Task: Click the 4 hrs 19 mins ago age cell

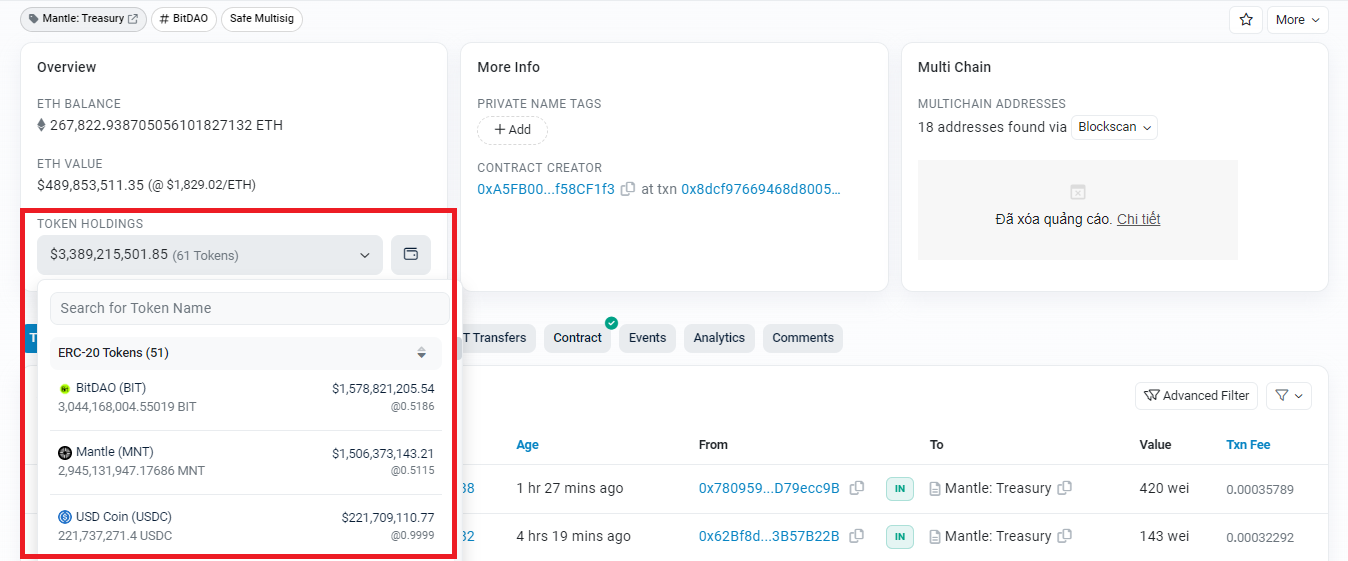Action: [x=574, y=536]
